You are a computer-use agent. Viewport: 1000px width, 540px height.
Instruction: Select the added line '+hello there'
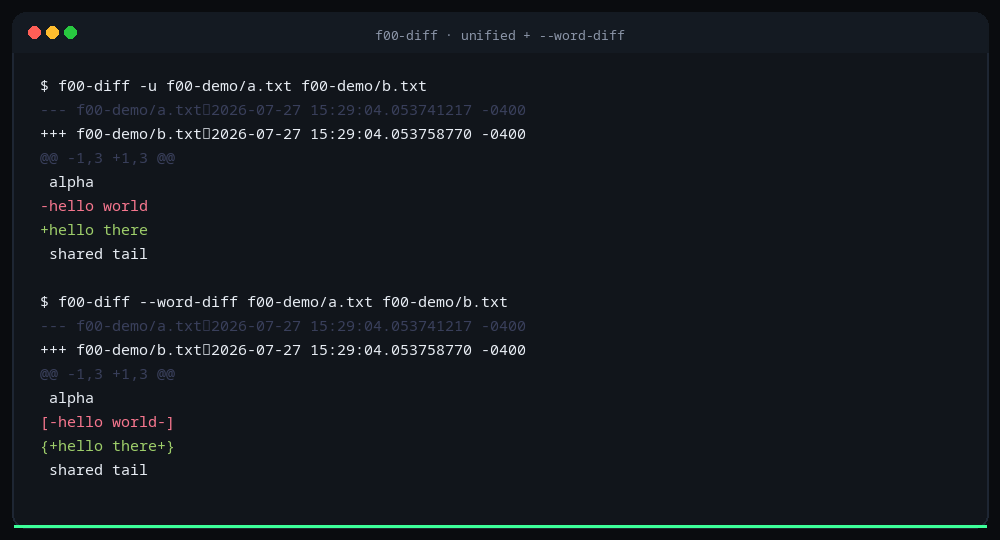point(94,230)
